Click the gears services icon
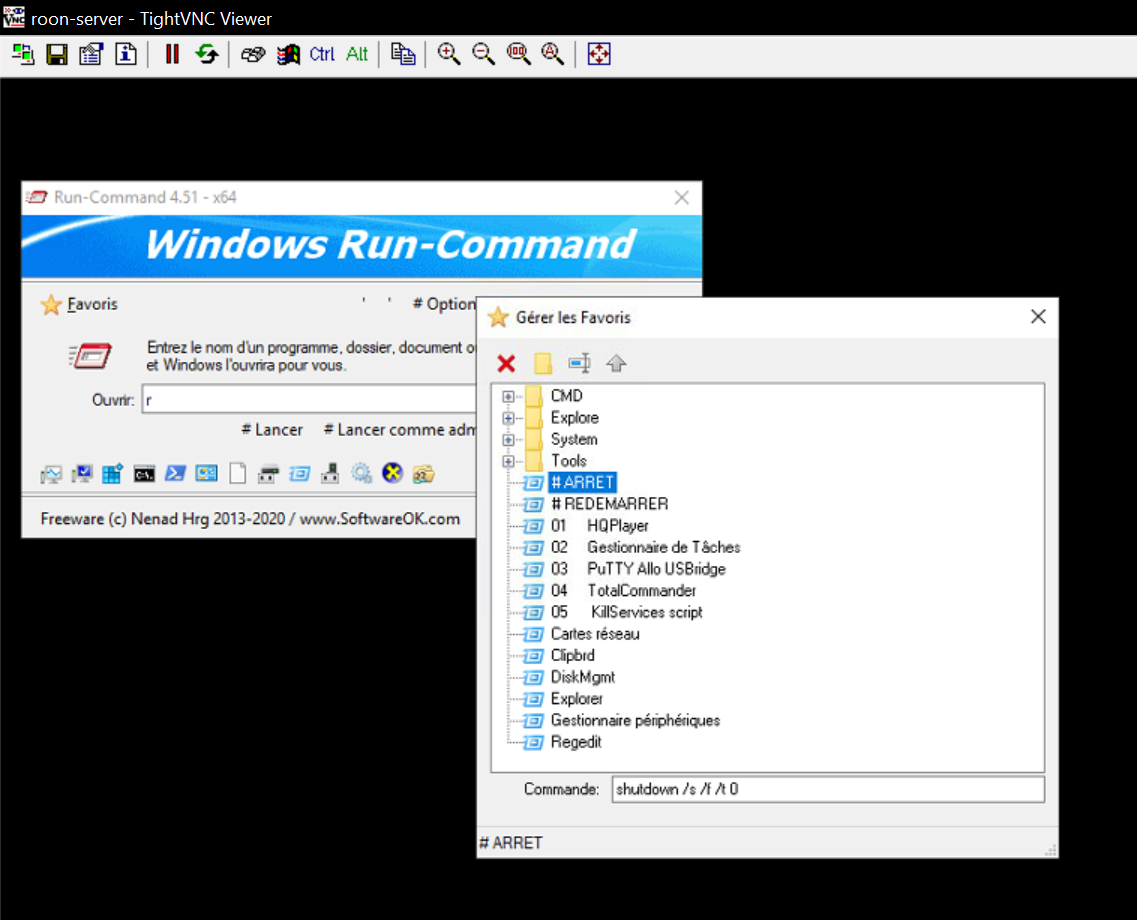Image resolution: width=1137 pixels, height=920 pixels. click(361, 474)
